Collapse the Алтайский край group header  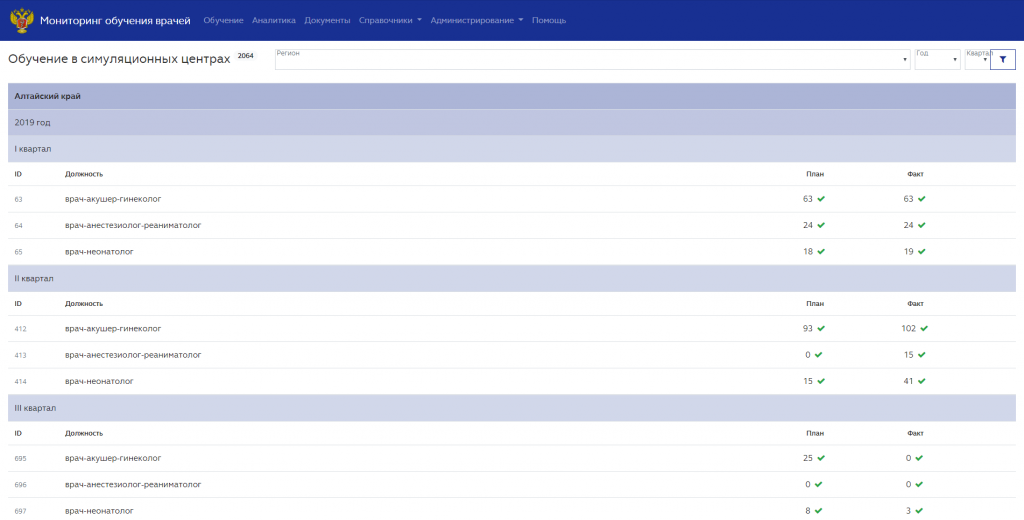(511, 96)
